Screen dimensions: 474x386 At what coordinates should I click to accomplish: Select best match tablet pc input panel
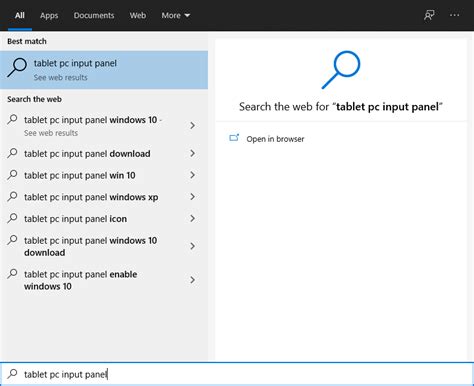pos(104,70)
